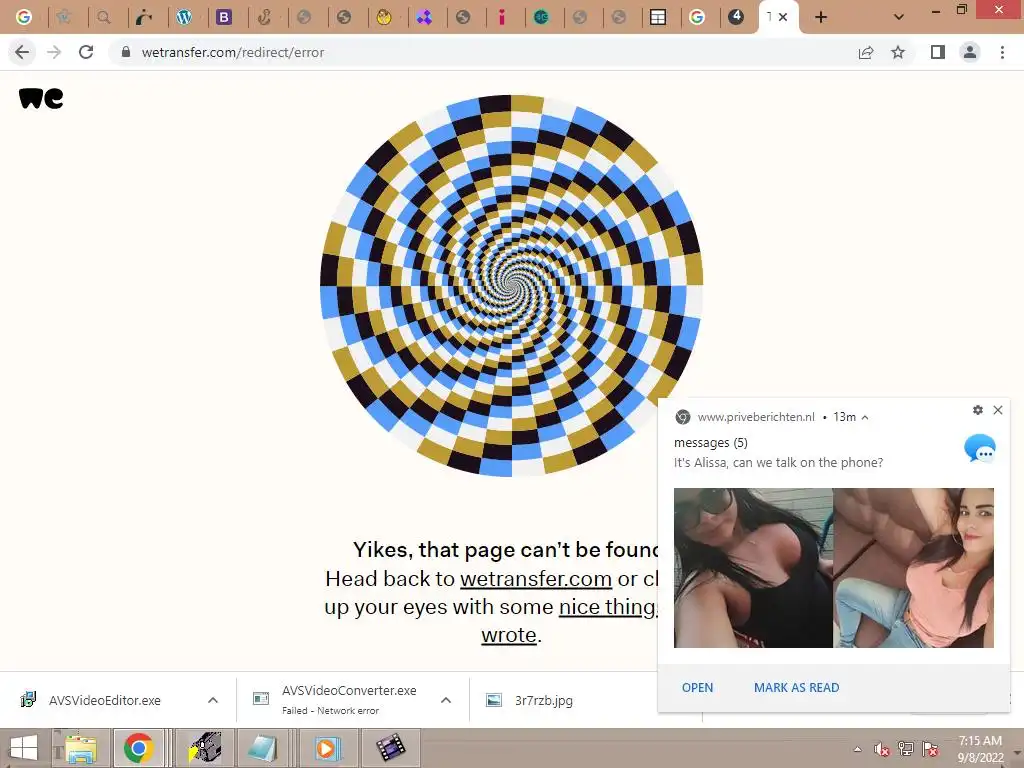Follow the "wrote" link
The image size is (1024, 768).
click(509, 635)
